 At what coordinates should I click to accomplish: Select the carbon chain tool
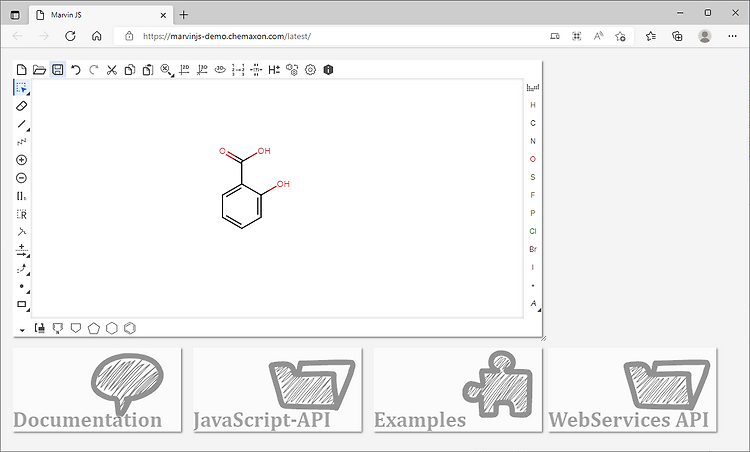click(x=22, y=142)
